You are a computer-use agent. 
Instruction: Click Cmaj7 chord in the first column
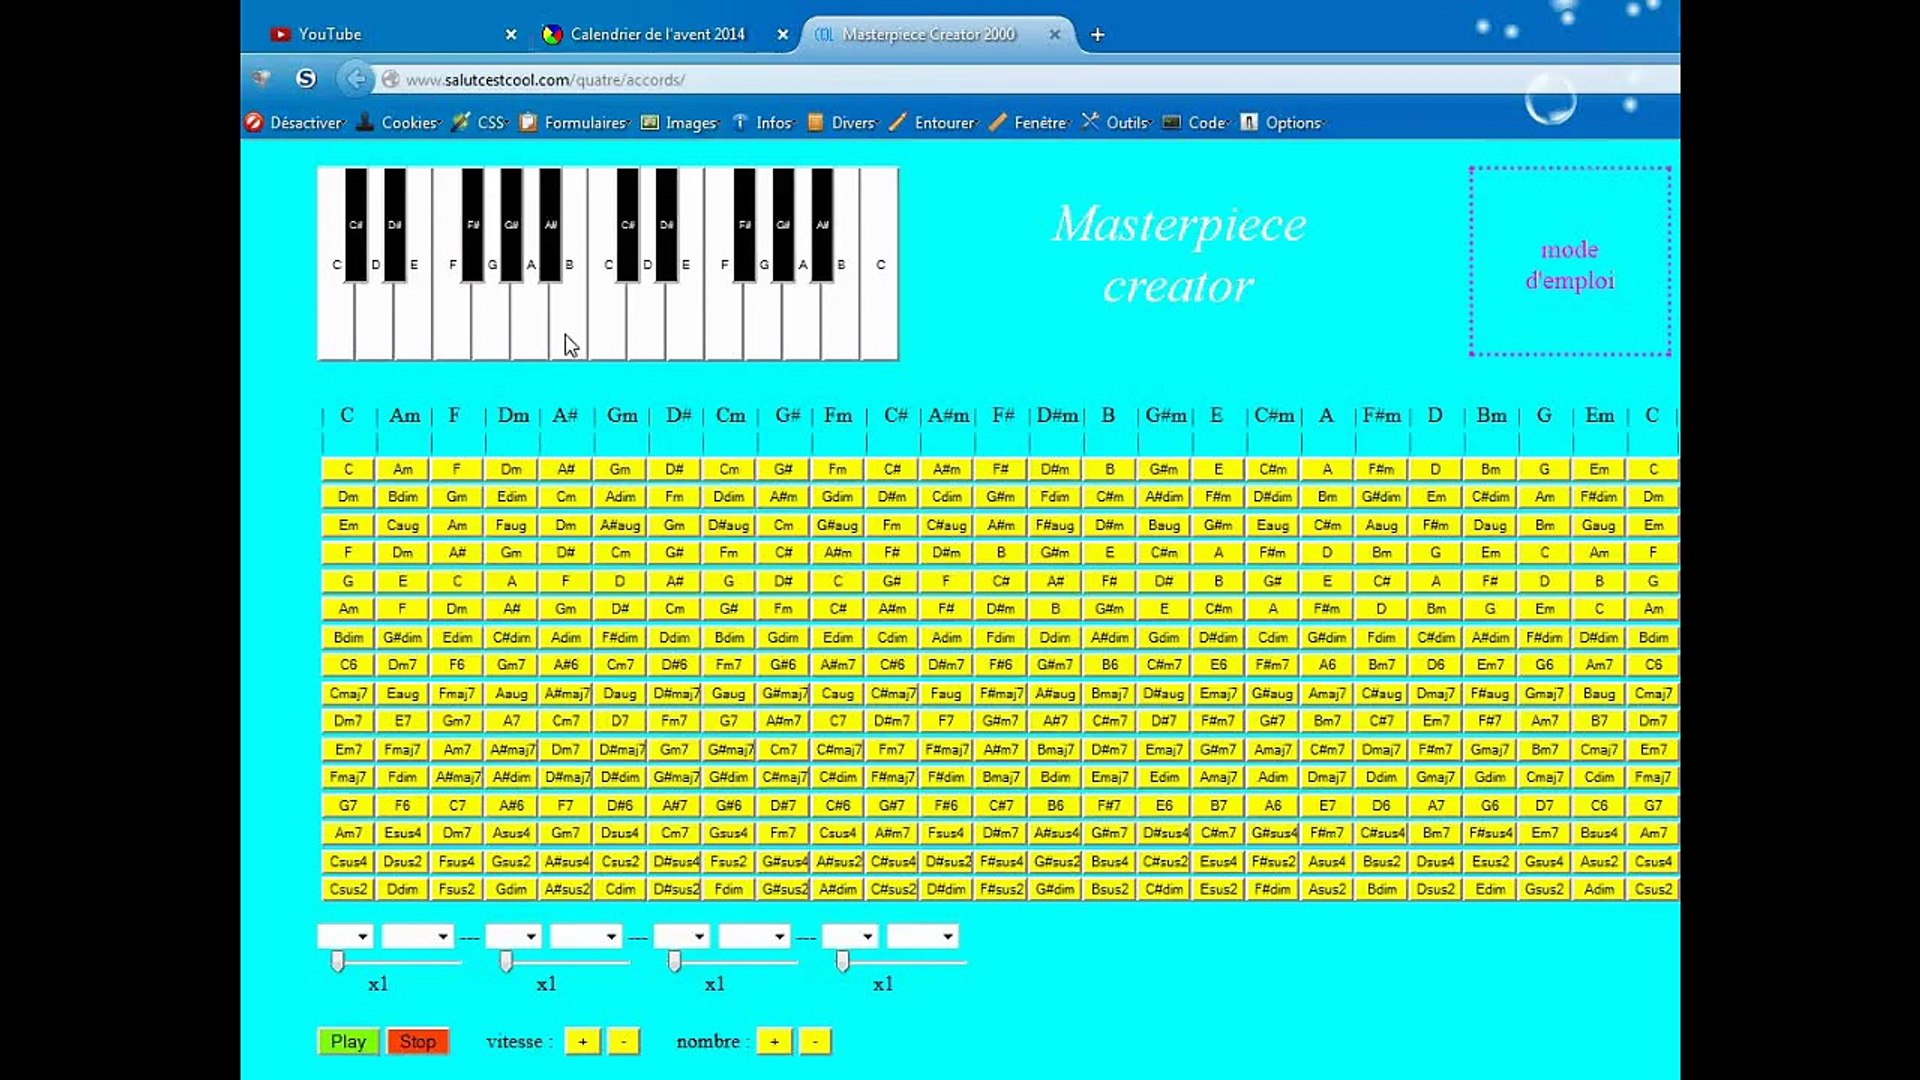(x=348, y=693)
